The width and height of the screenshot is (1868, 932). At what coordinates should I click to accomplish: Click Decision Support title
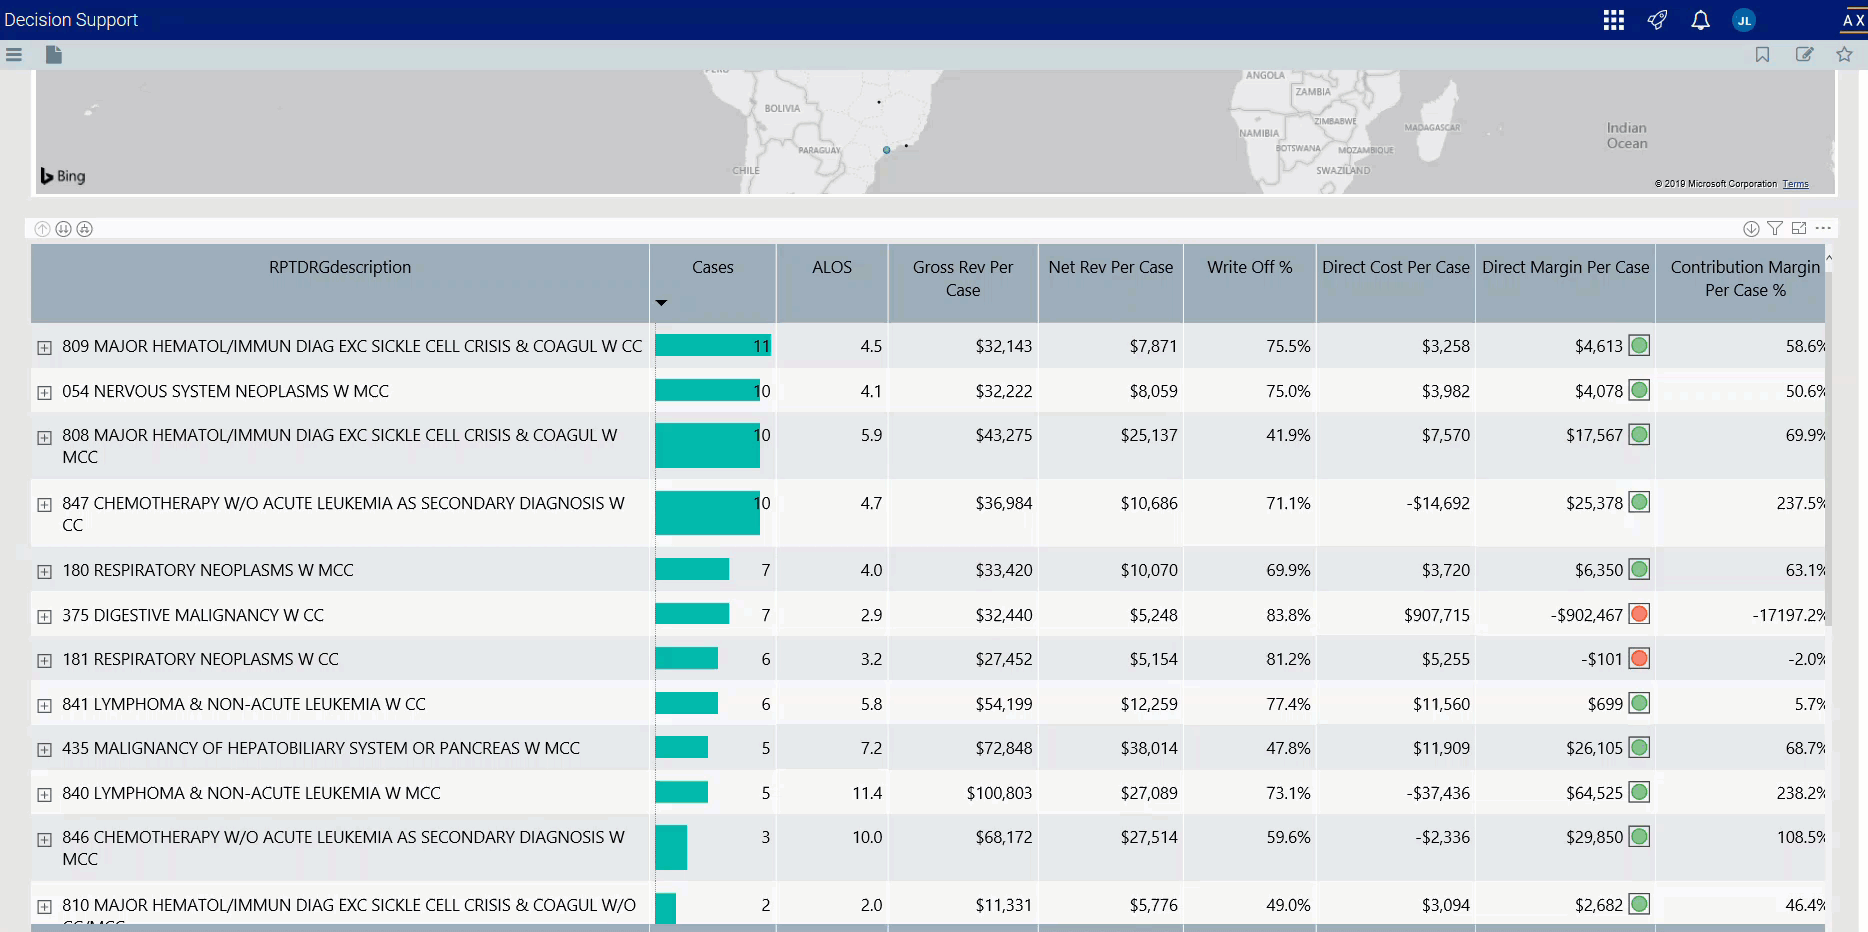(71, 20)
